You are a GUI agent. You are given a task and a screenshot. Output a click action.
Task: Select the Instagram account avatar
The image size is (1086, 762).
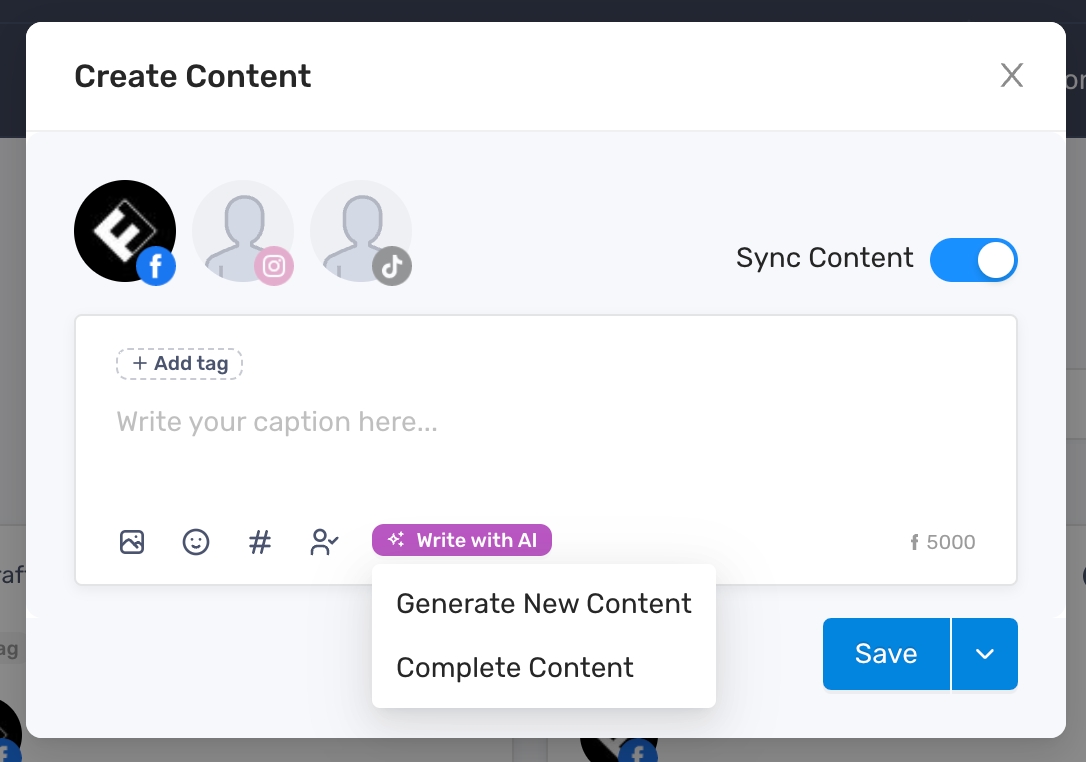[243, 231]
